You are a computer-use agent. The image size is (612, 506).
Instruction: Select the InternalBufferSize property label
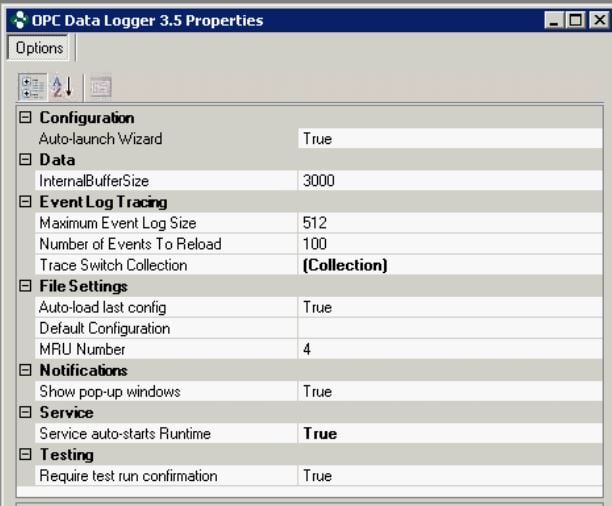pos(94,181)
